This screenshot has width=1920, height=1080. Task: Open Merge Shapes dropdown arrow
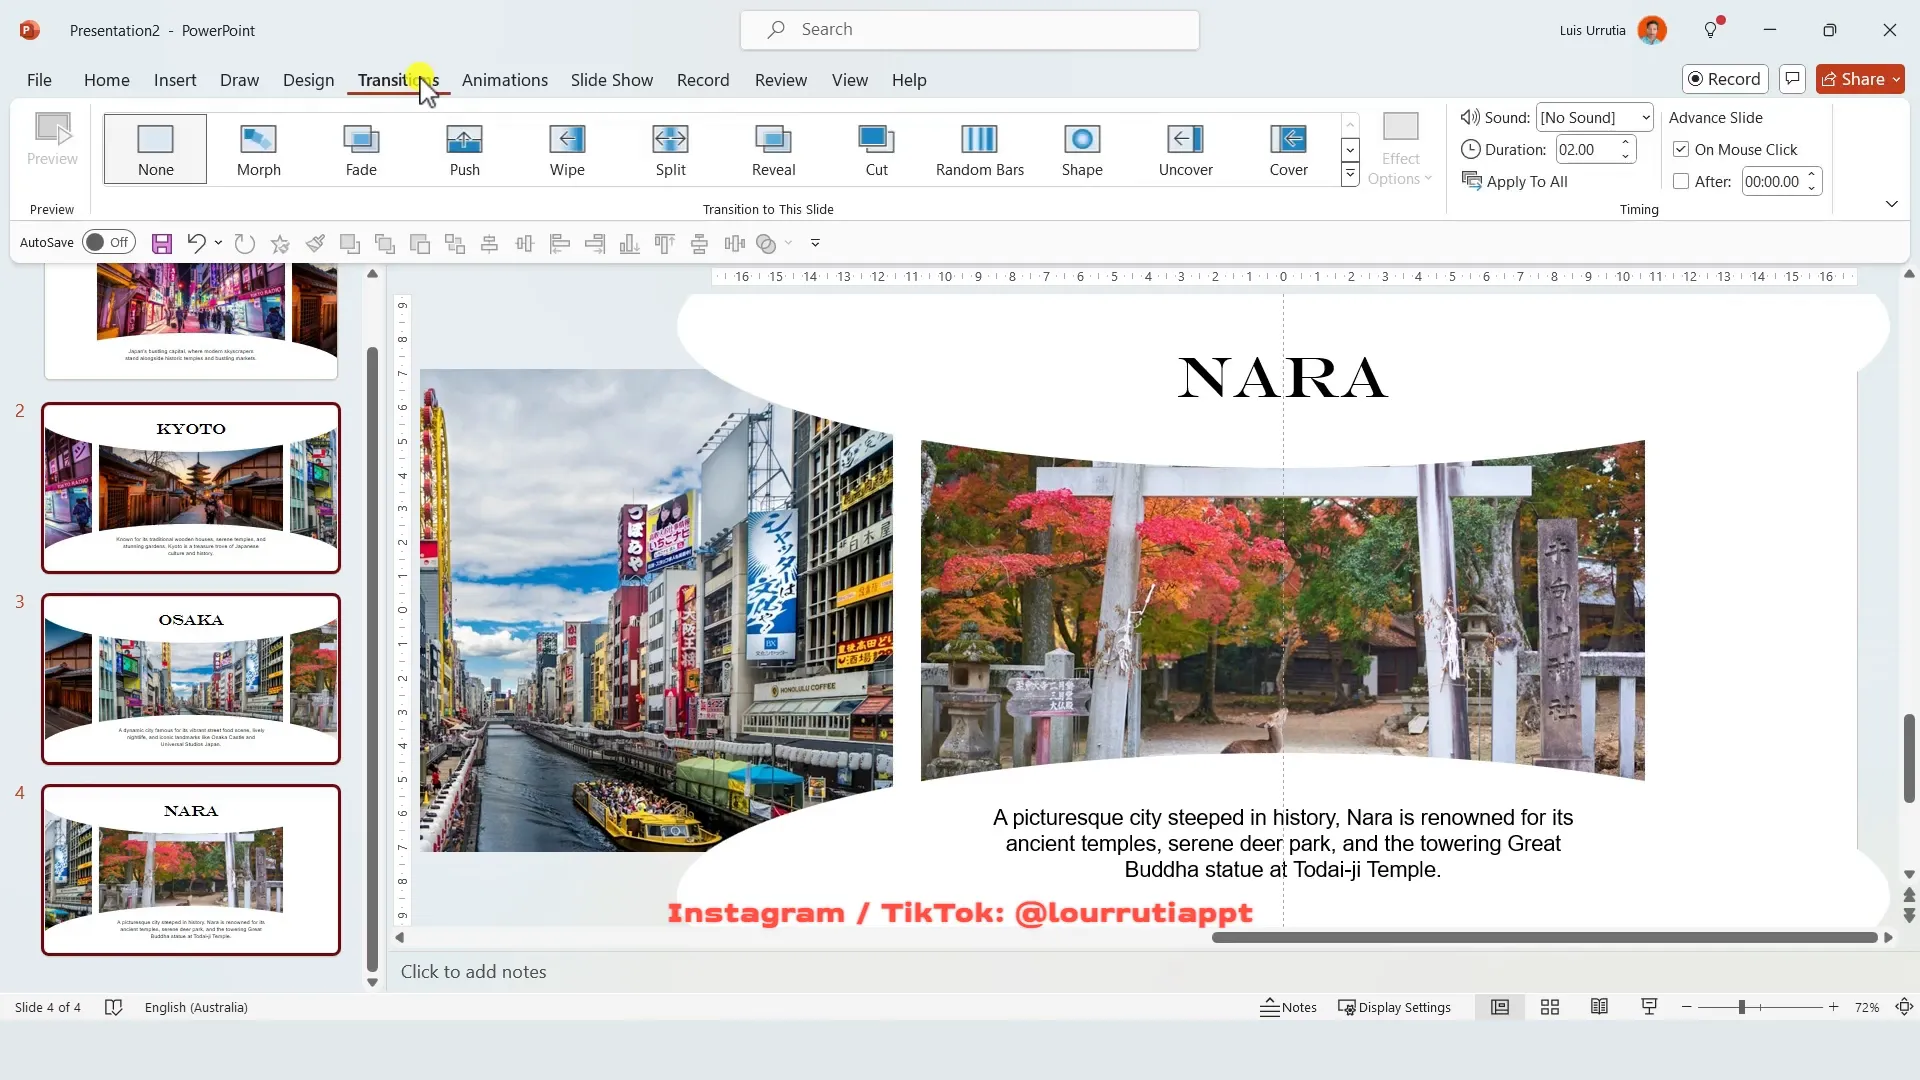[788, 243]
